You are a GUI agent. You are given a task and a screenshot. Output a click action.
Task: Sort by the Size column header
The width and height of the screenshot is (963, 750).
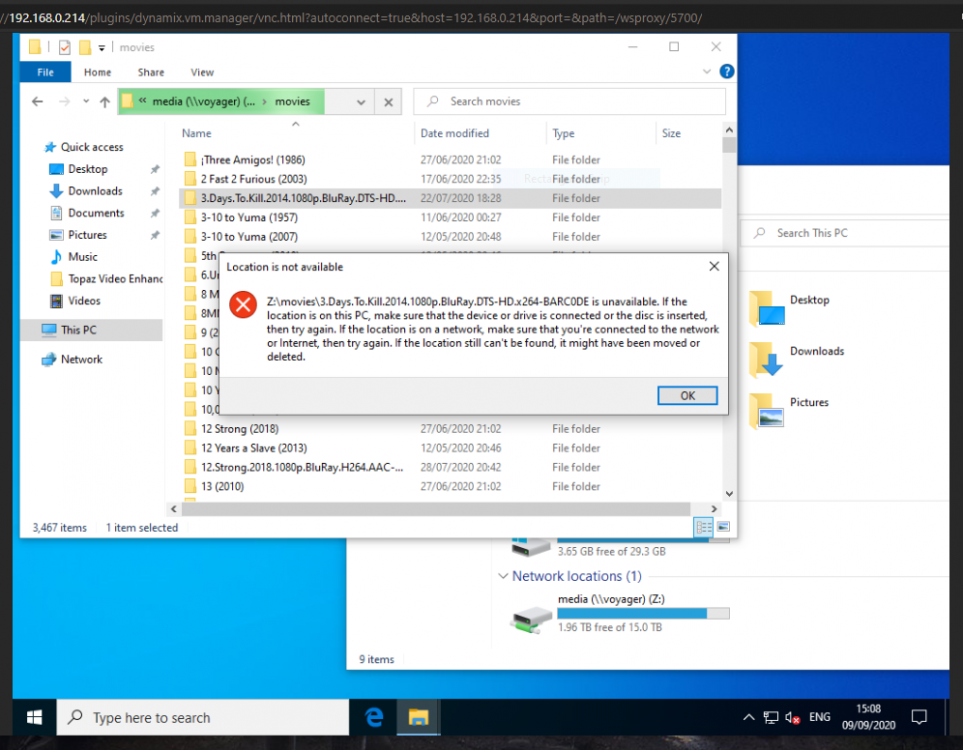tap(671, 133)
